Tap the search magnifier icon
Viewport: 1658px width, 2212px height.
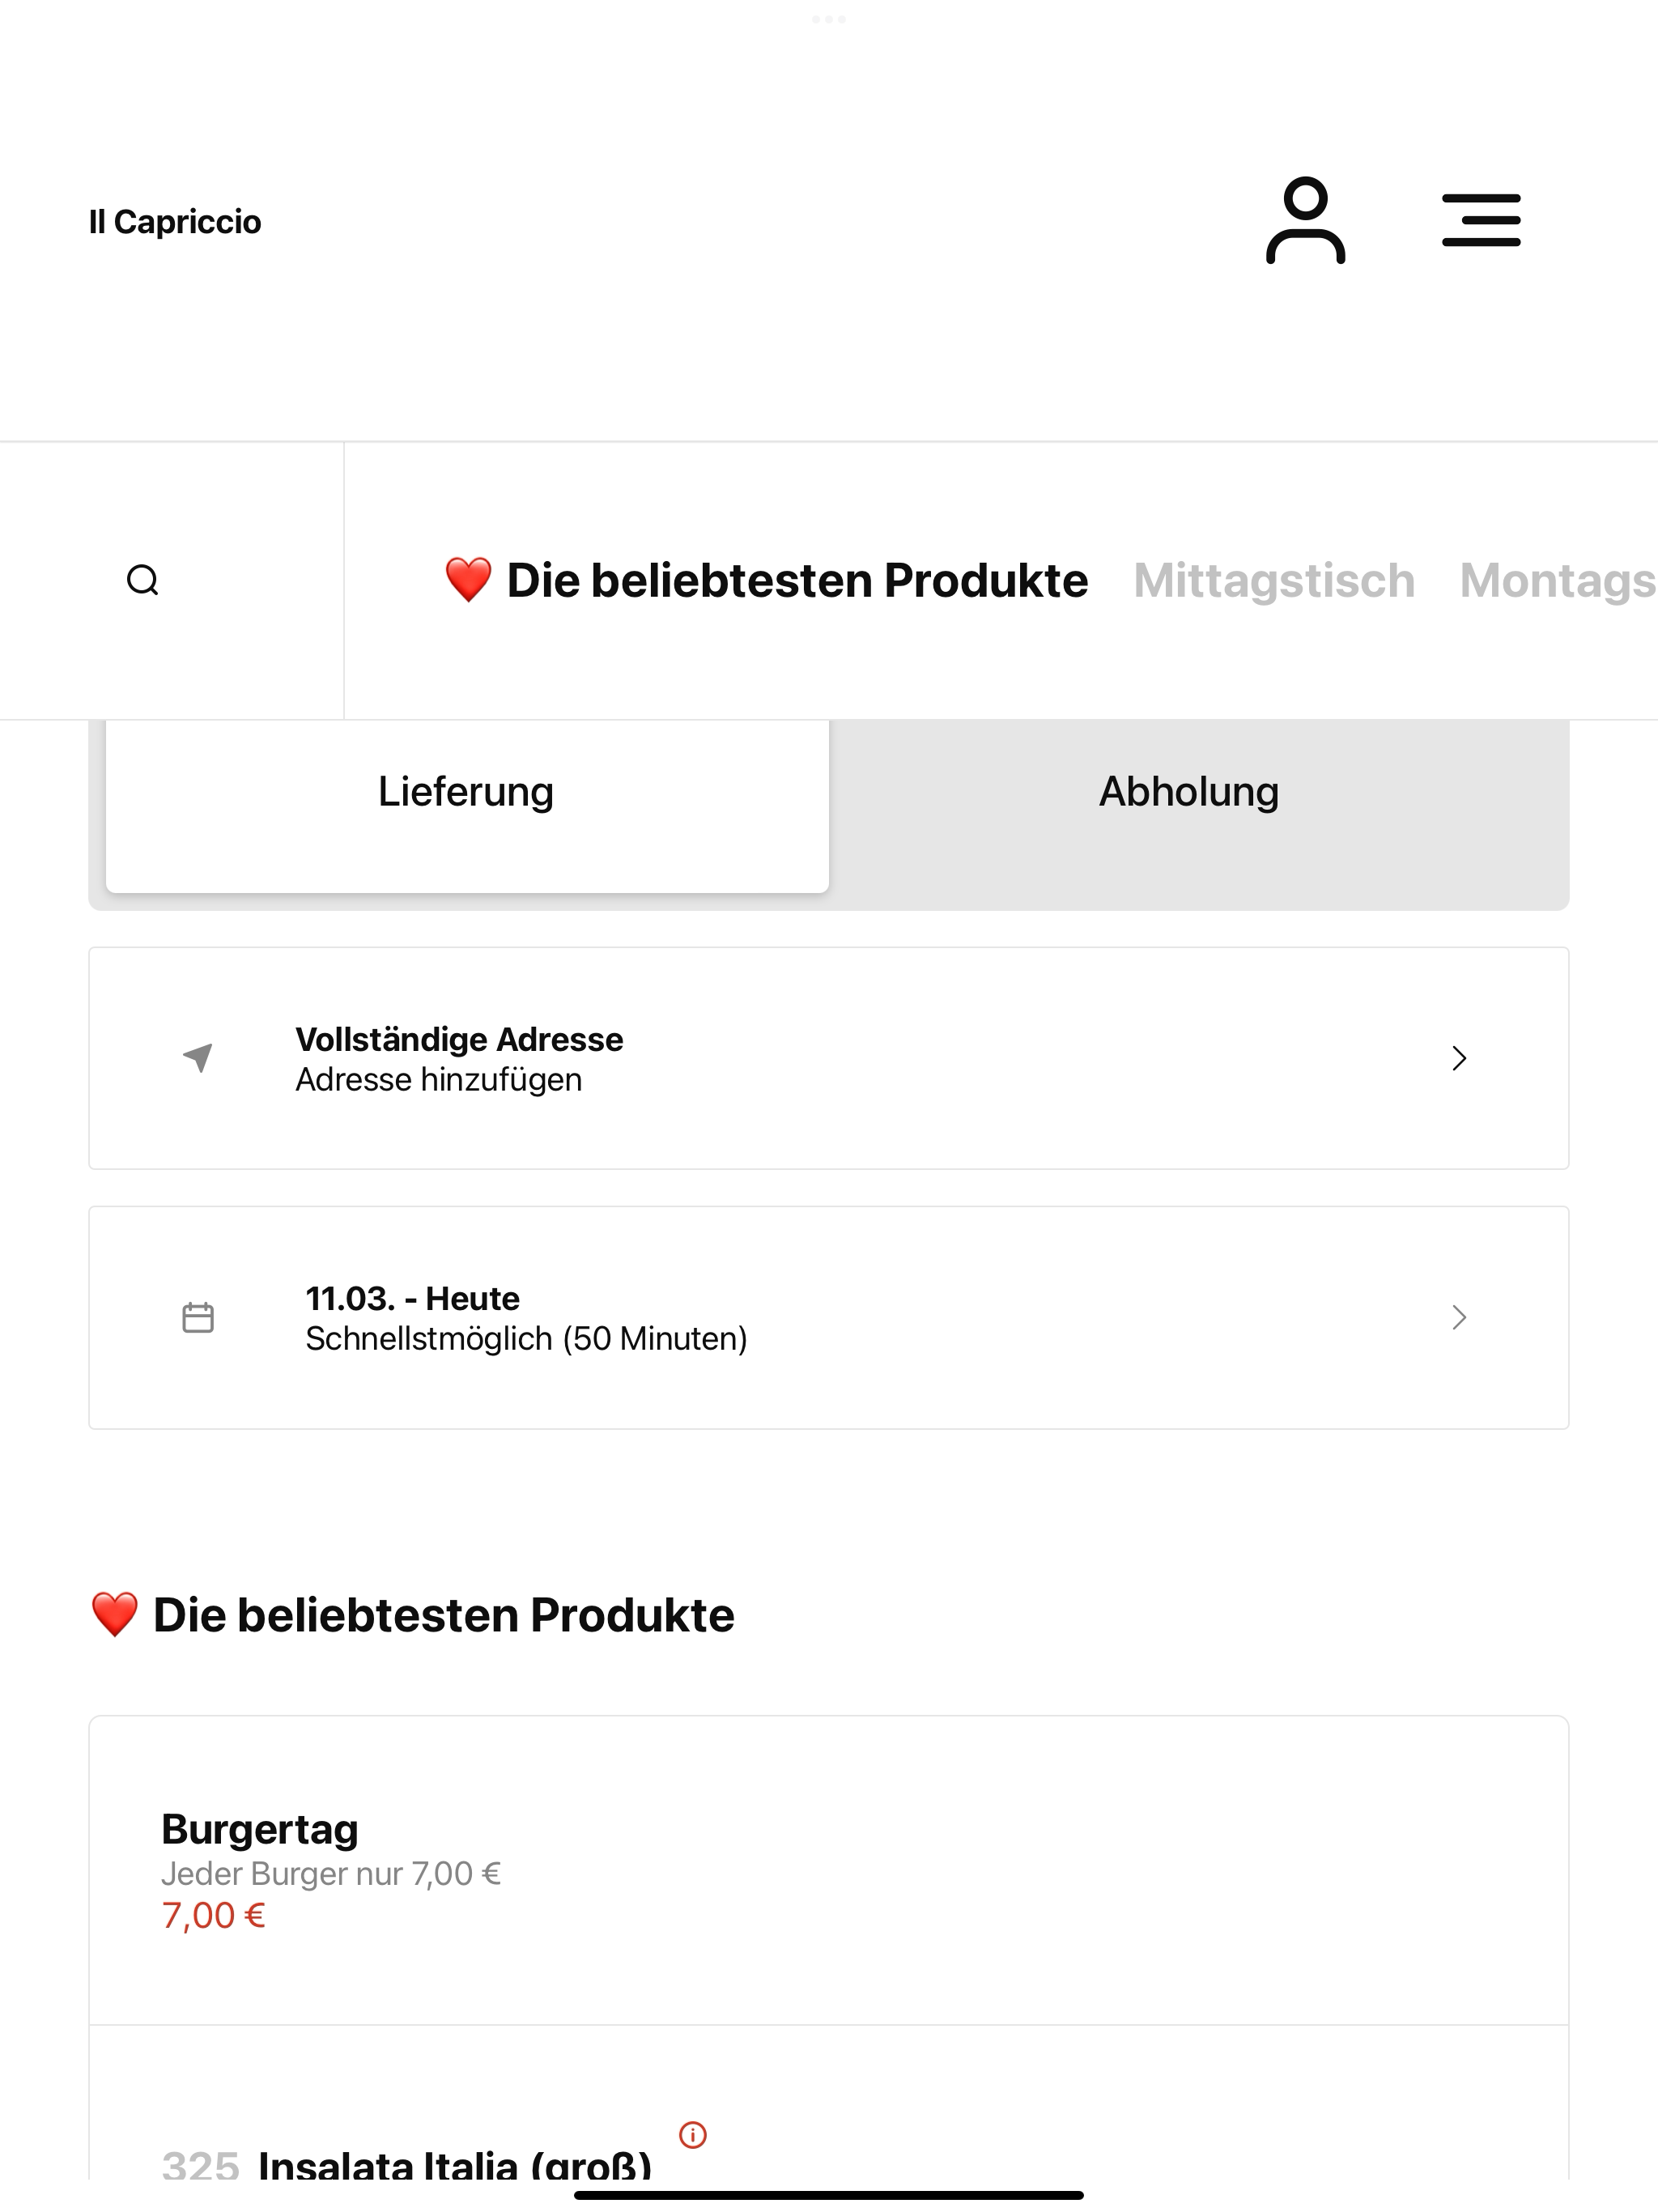point(143,580)
